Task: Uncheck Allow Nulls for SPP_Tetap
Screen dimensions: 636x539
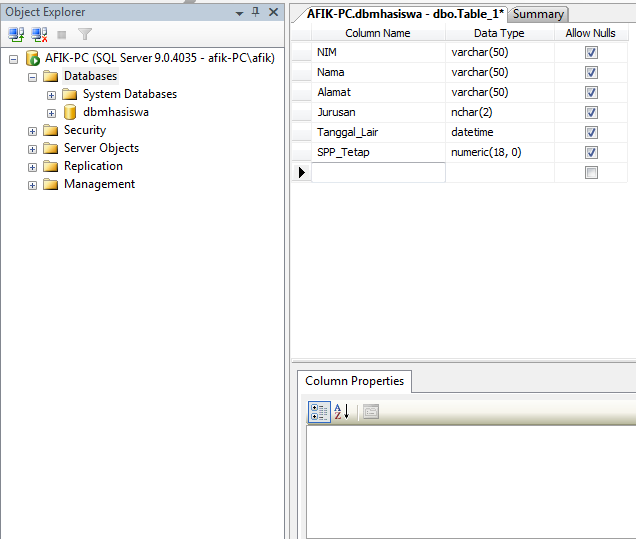Action: (x=591, y=152)
